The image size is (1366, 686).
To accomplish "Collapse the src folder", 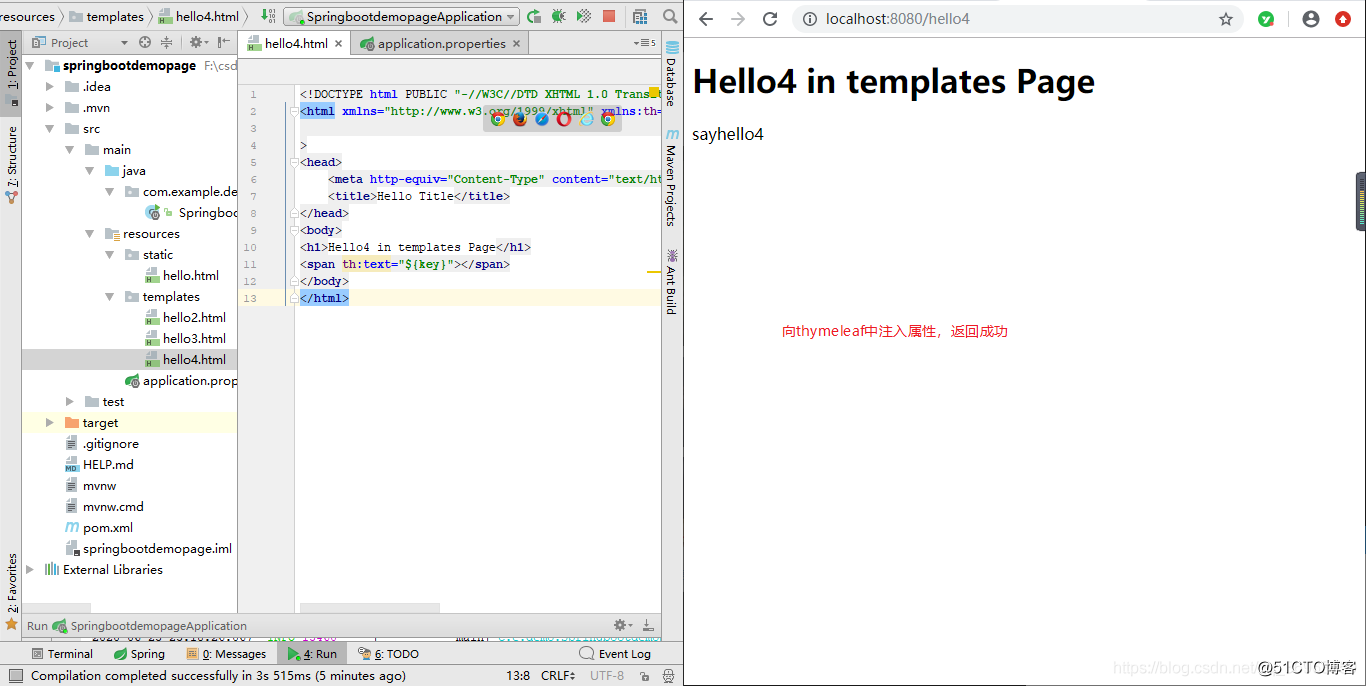I will click(50, 129).
